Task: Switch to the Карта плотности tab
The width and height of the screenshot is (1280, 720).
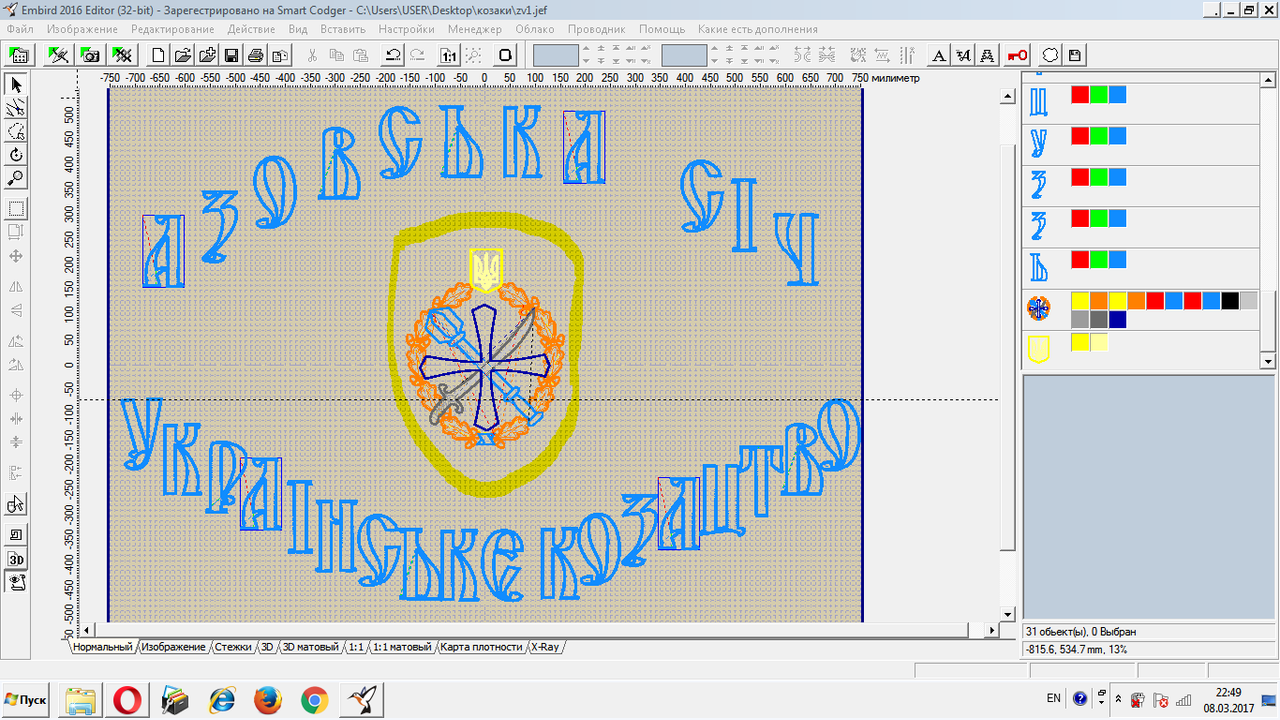Action: tap(481, 647)
